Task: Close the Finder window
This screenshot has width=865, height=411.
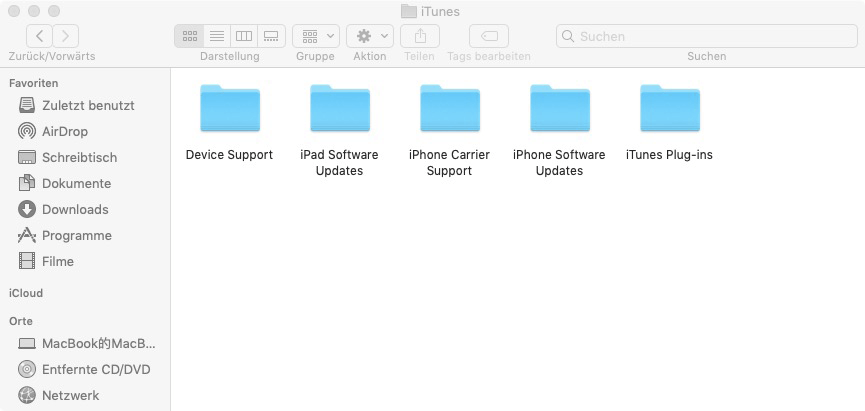Action: 14,11
